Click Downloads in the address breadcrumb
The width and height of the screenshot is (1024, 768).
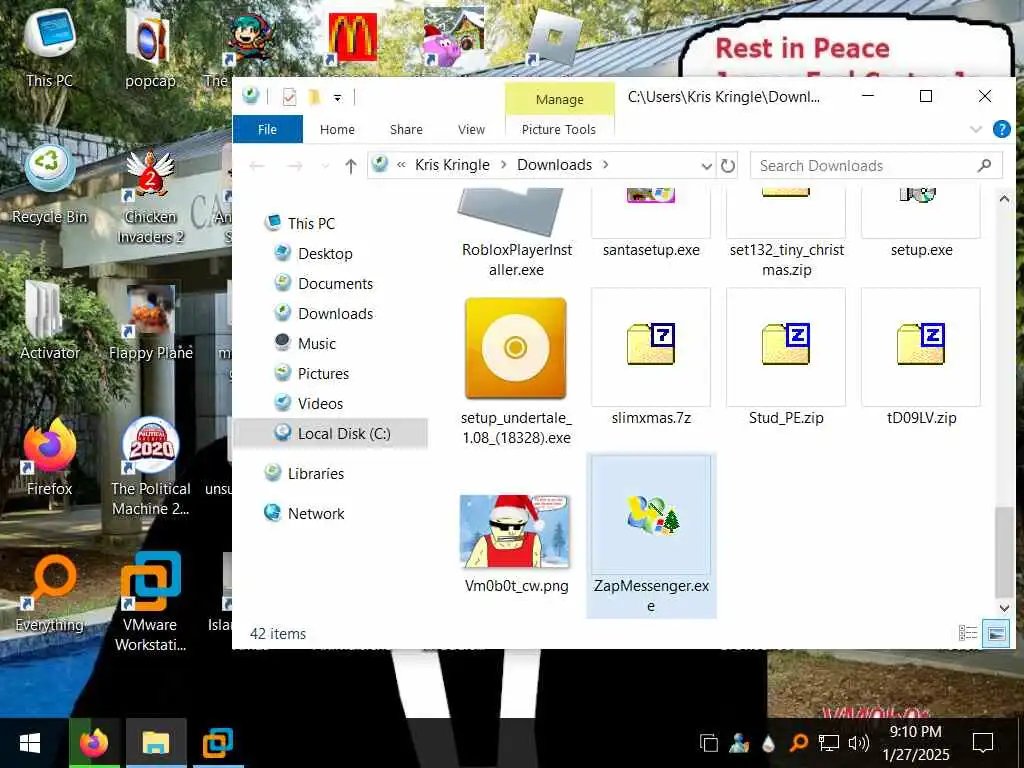tap(554, 165)
